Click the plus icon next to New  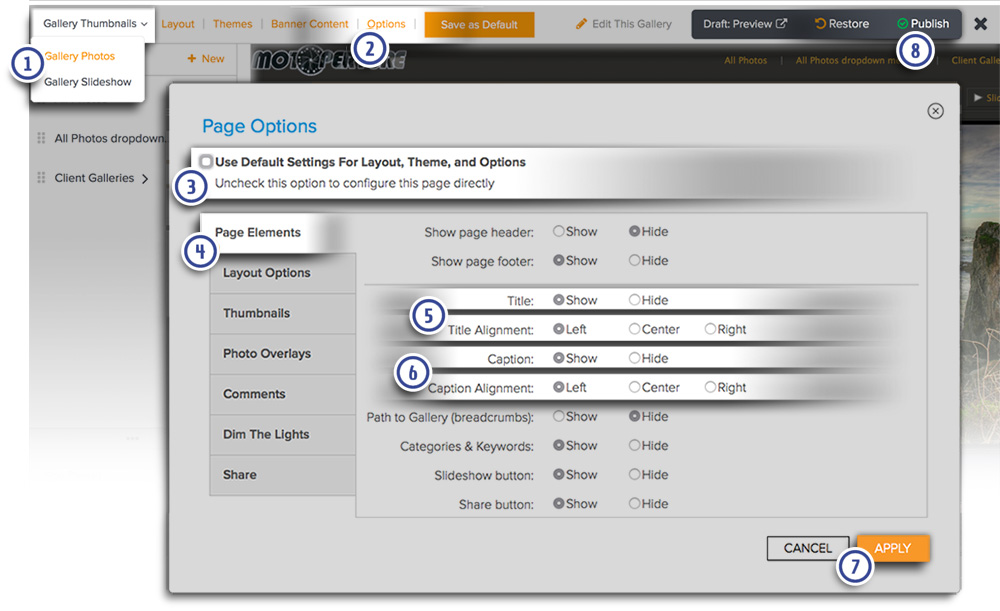191,59
